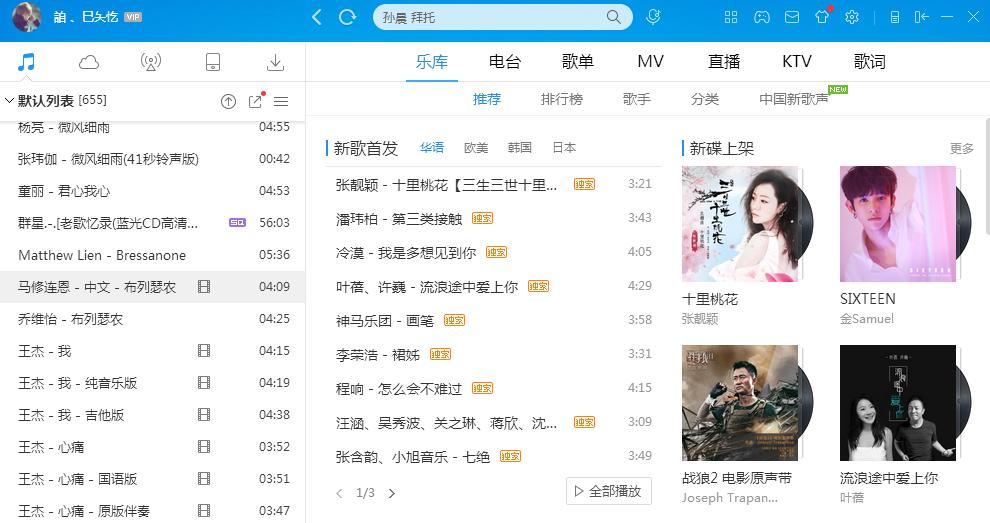Click the SQ badge on 群星 老歌忆录
Viewport: 990px width, 523px height.
click(237, 222)
